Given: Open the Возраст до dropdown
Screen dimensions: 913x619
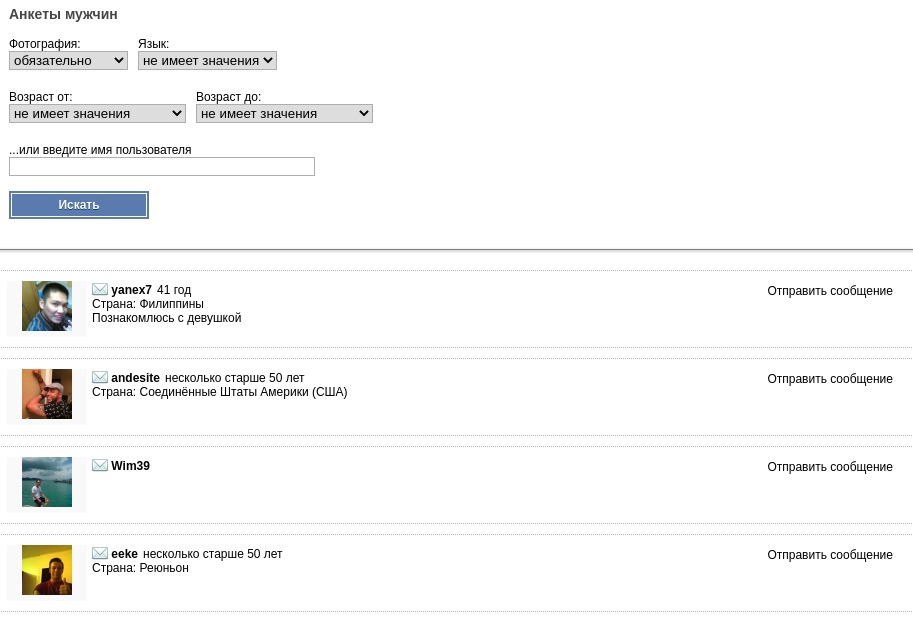Looking at the screenshot, I should click(x=284, y=114).
